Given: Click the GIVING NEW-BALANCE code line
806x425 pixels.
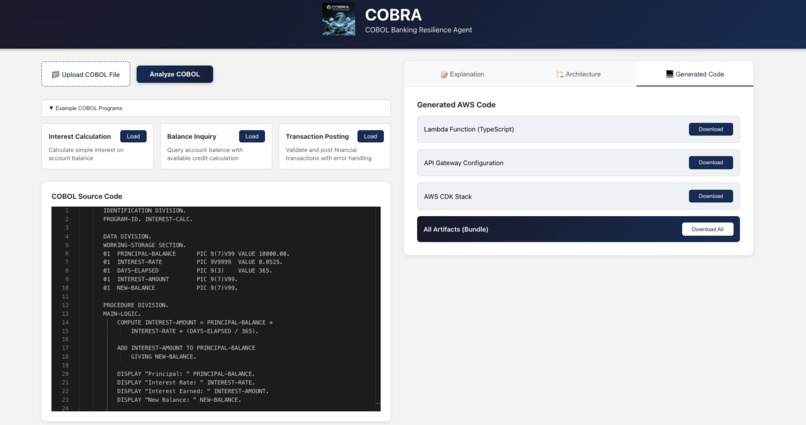Looking at the screenshot, I should point(163,357).
